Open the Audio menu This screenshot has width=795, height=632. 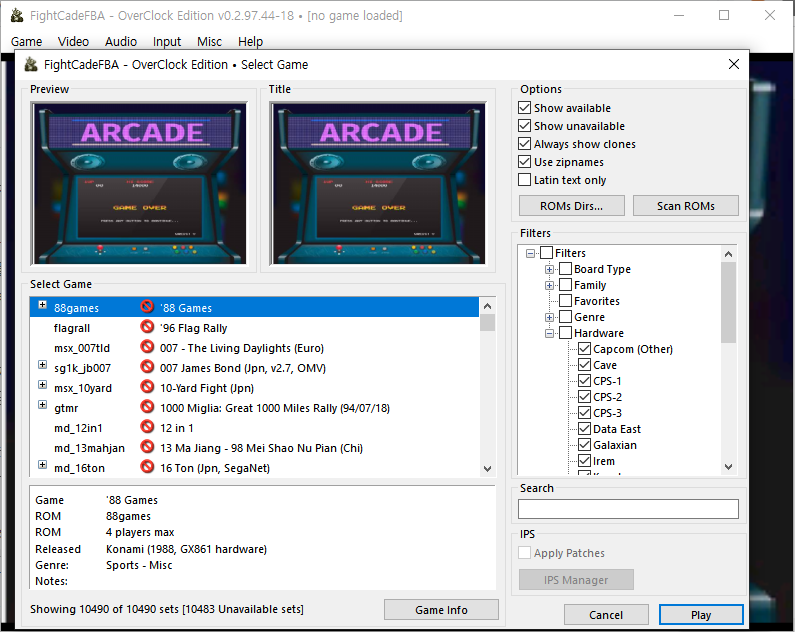[x=121, y=42]
